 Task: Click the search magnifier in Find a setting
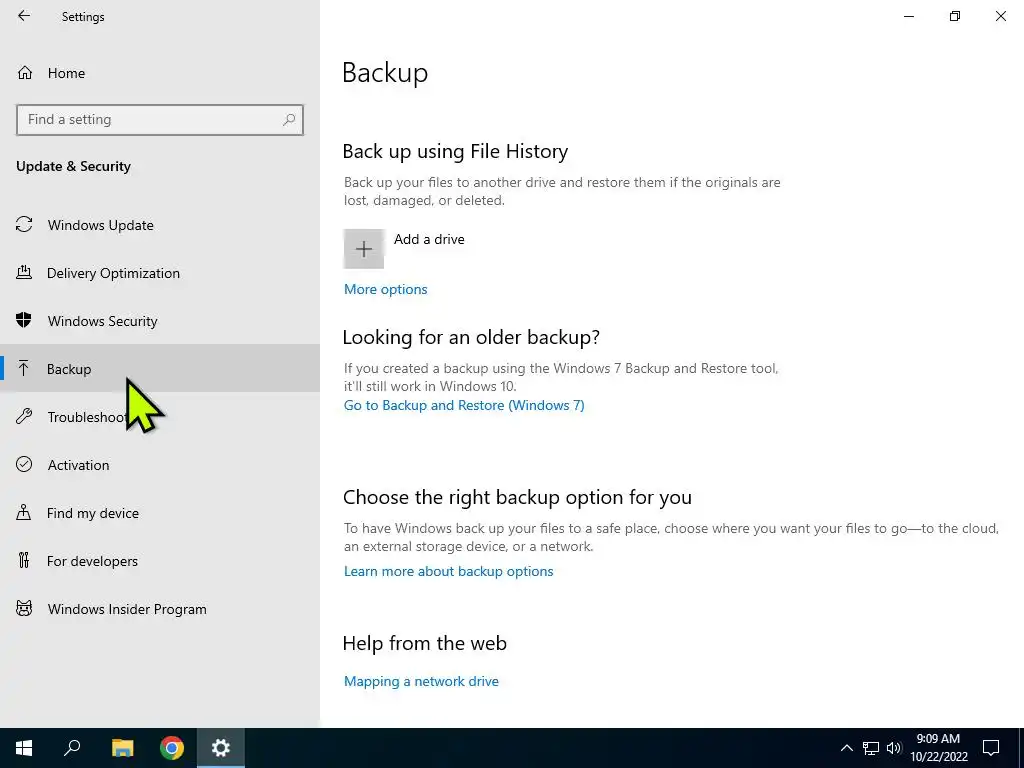click(x=289, y=120)
